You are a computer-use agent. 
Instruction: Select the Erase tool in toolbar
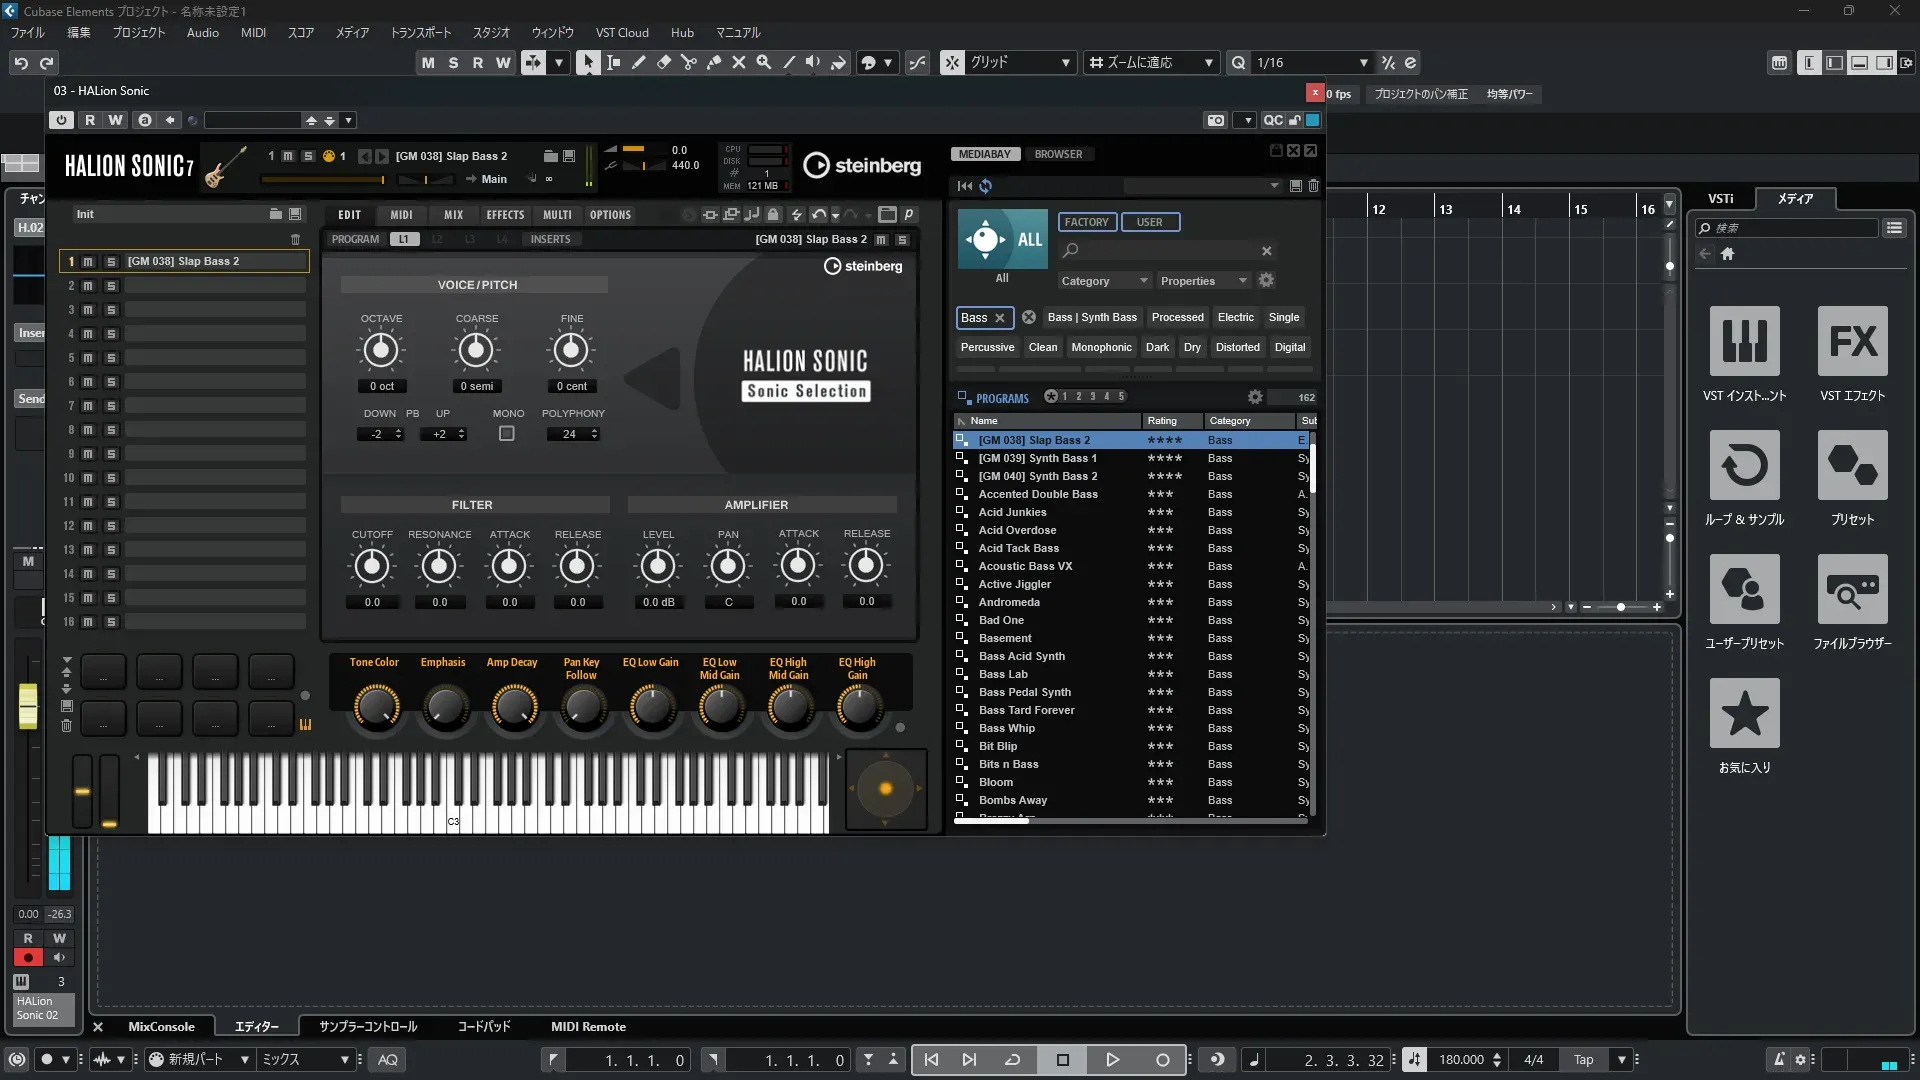click(x=664, y=62)
